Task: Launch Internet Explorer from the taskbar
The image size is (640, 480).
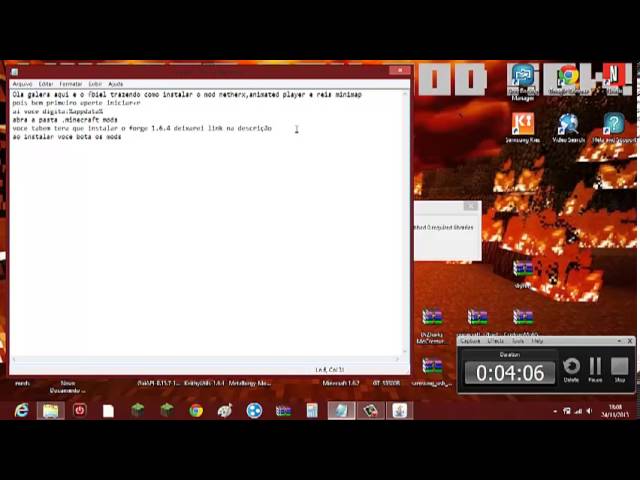Action: click(22, 410)
